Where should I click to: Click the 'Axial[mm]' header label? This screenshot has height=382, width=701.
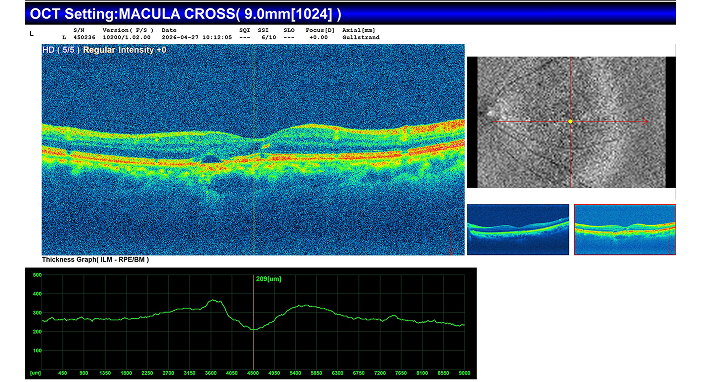pyautogui.click(x=359, y=30)
